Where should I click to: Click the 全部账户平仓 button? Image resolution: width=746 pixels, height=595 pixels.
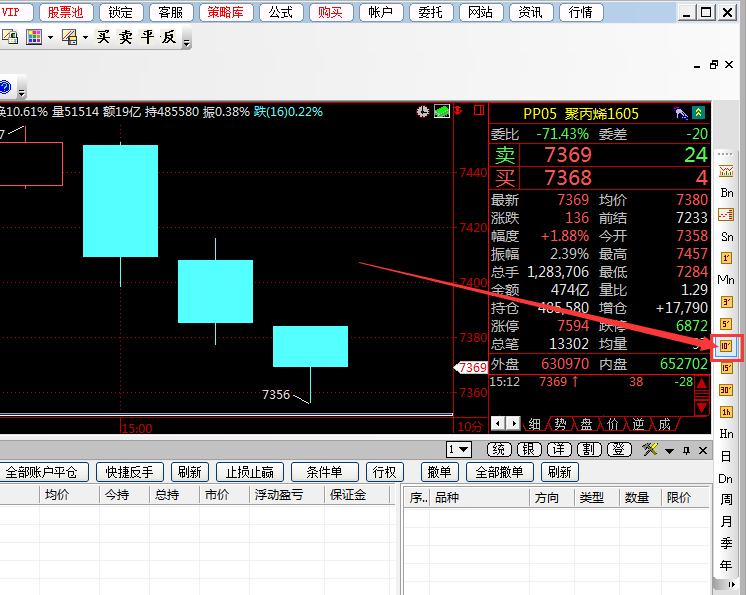pyautogui.click(x=46, y=472)
